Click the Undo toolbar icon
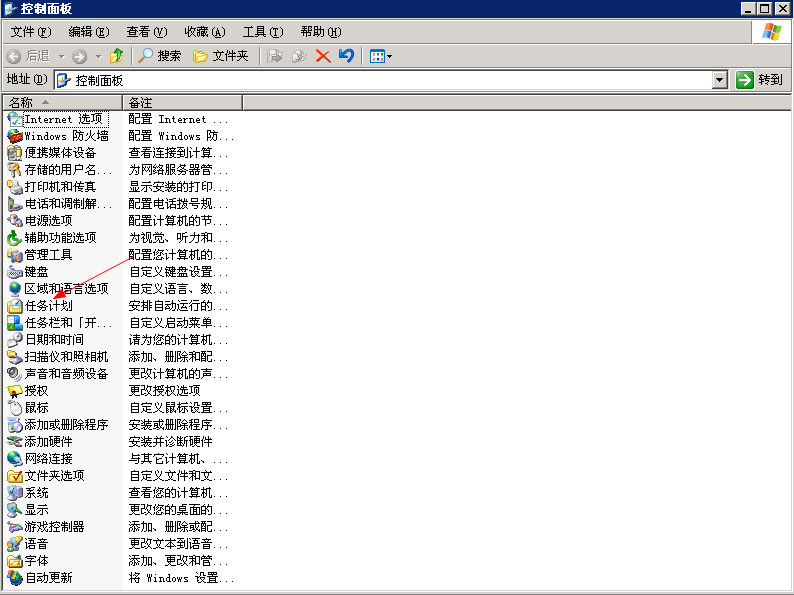This screenshot has width=794, height=595. (x=346, y=56)
